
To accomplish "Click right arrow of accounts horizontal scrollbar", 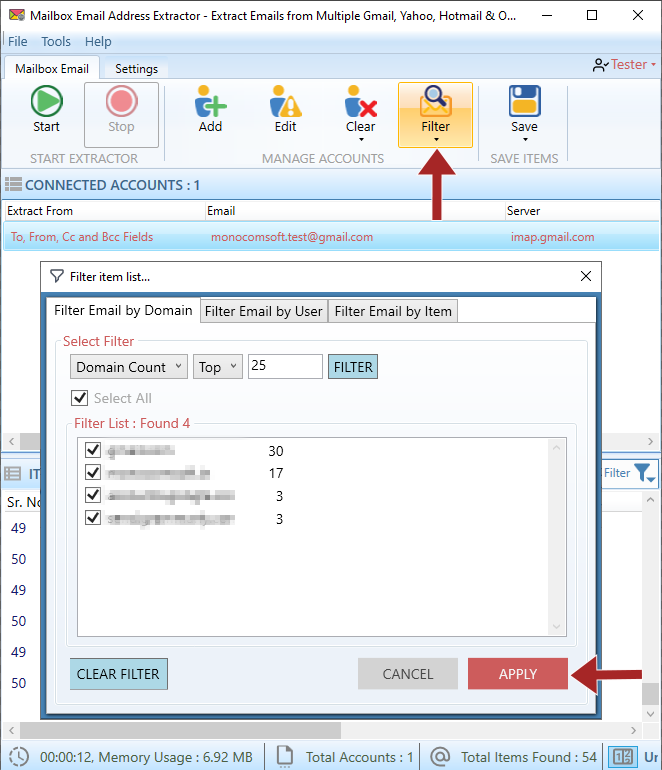I will click(650, 441).
